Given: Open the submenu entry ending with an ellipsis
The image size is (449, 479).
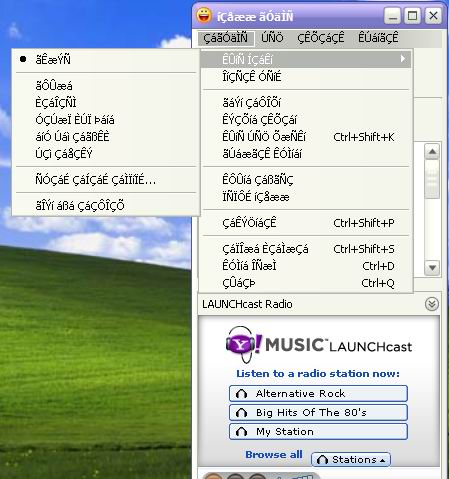Looking at the screenshot, I should point(106,180).
